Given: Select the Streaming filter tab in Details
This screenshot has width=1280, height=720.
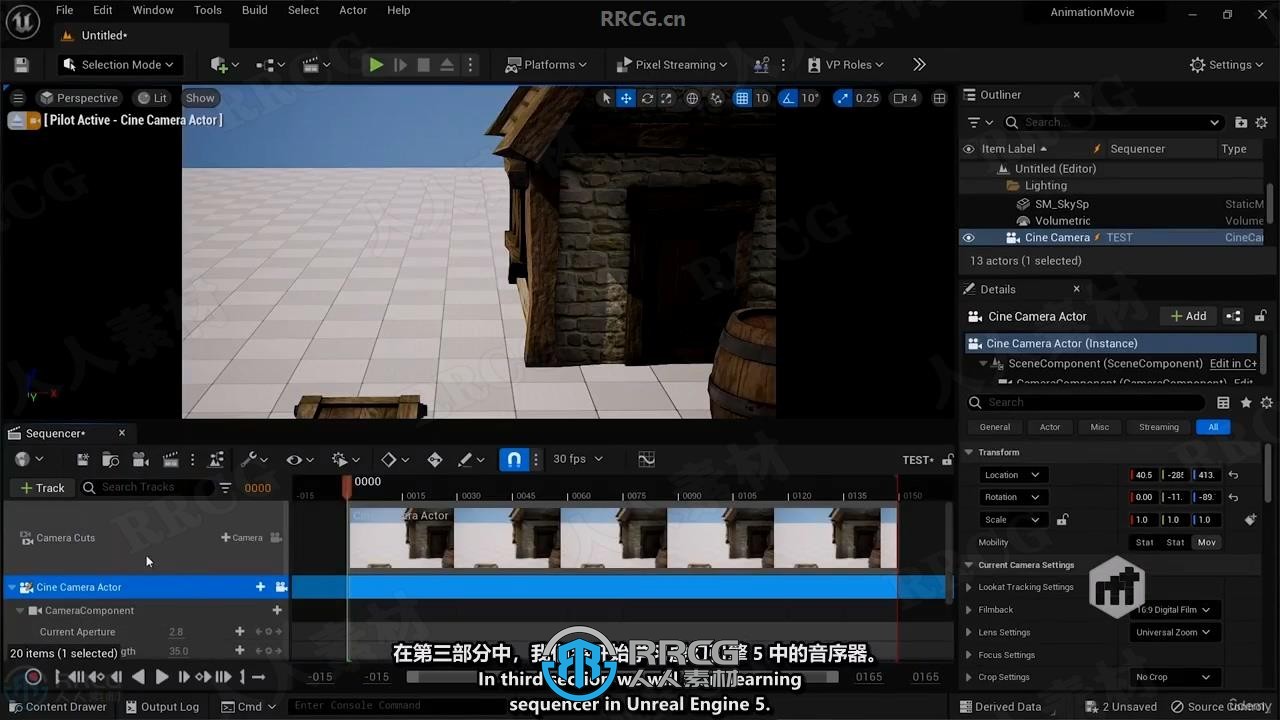Looking at the screenshot, I should (1159, 427).
